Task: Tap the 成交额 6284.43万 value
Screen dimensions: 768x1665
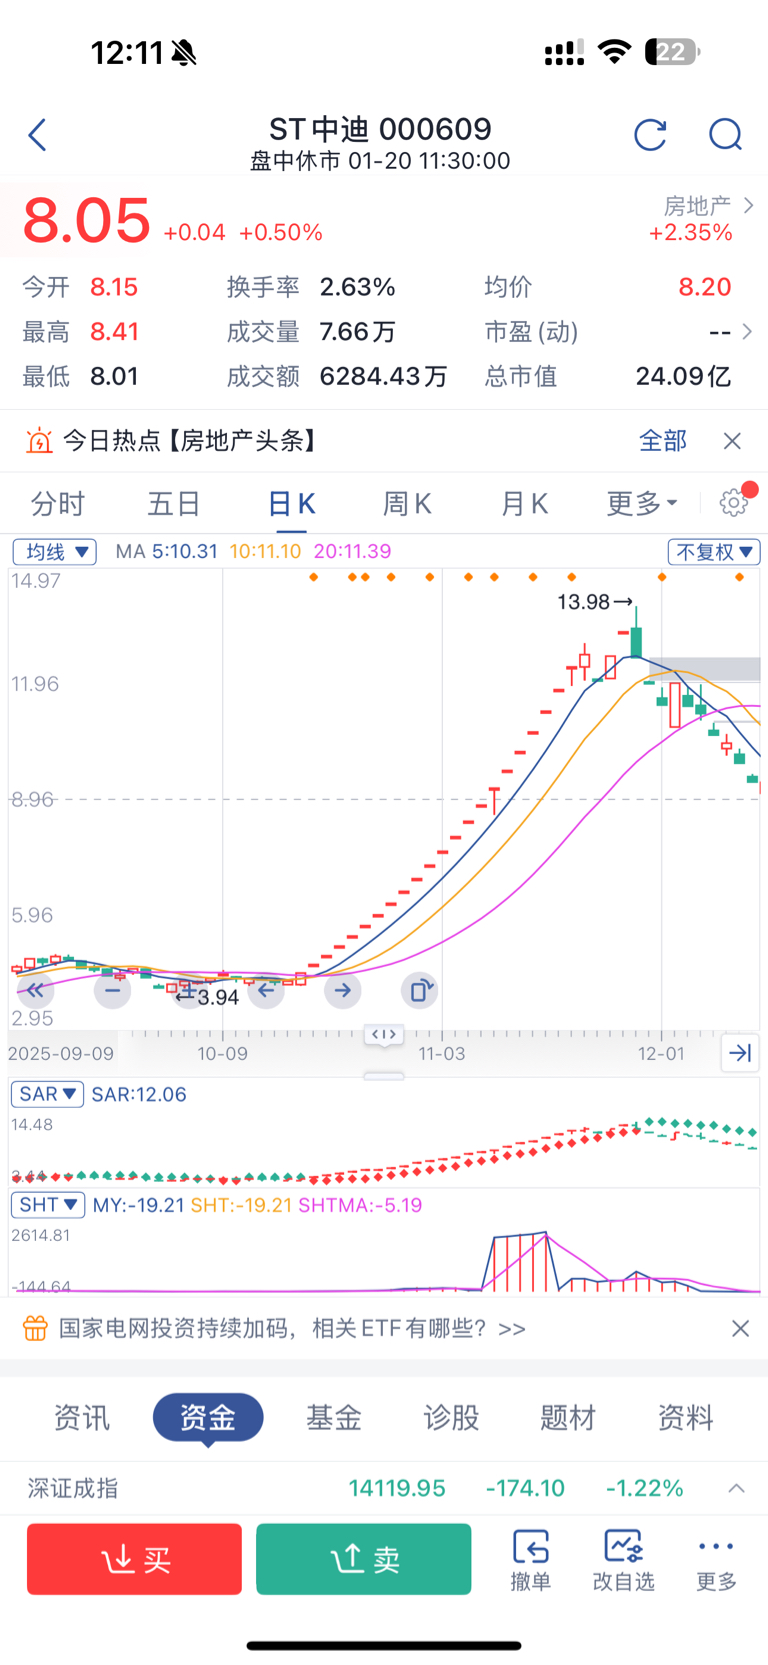Action: [383, 376]
